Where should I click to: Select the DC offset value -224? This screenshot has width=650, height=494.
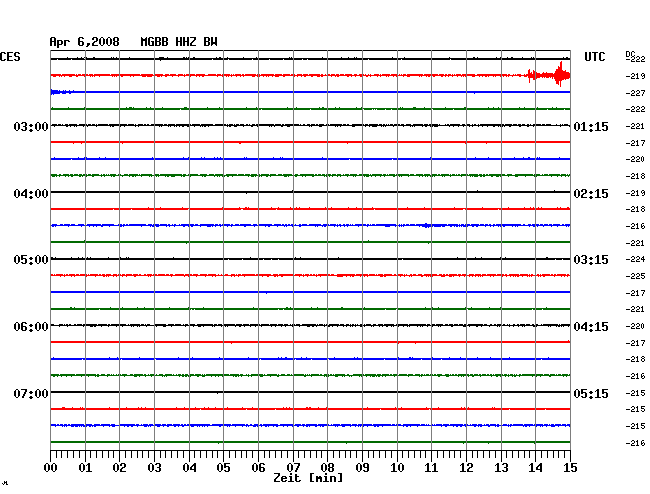click(635, 259)
